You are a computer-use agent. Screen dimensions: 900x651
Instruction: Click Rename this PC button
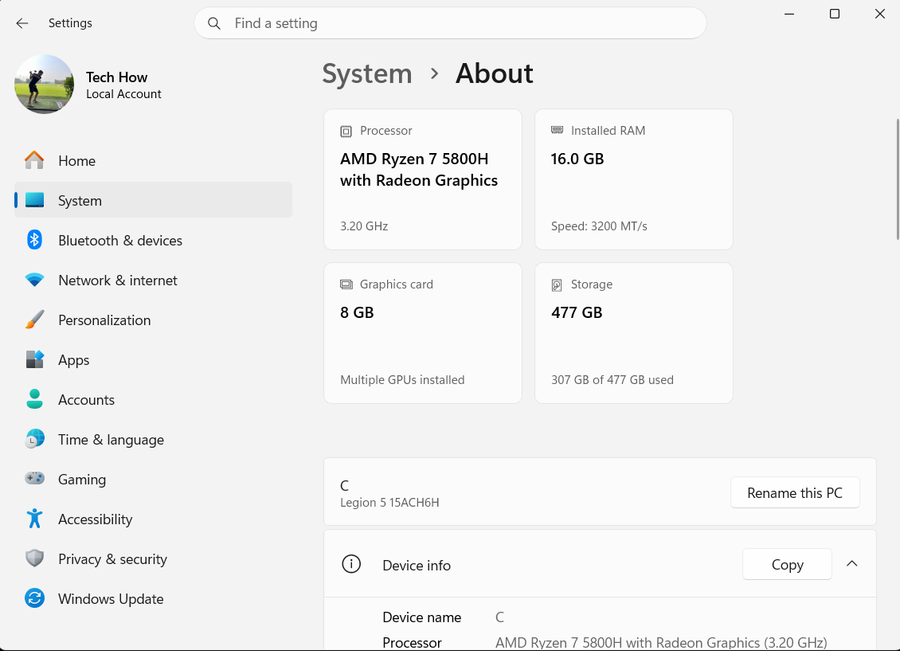(794, 493)
